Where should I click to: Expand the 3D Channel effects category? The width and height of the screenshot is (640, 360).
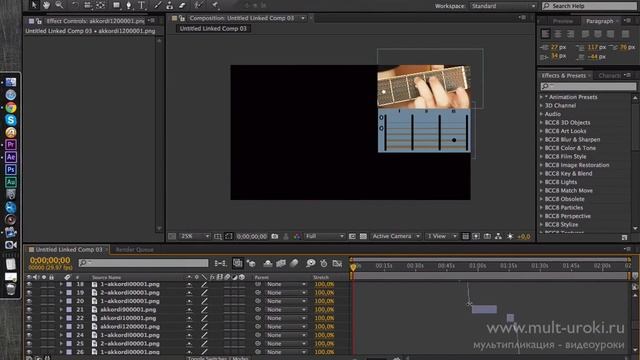pyautogui.click(x=542, y=106)
